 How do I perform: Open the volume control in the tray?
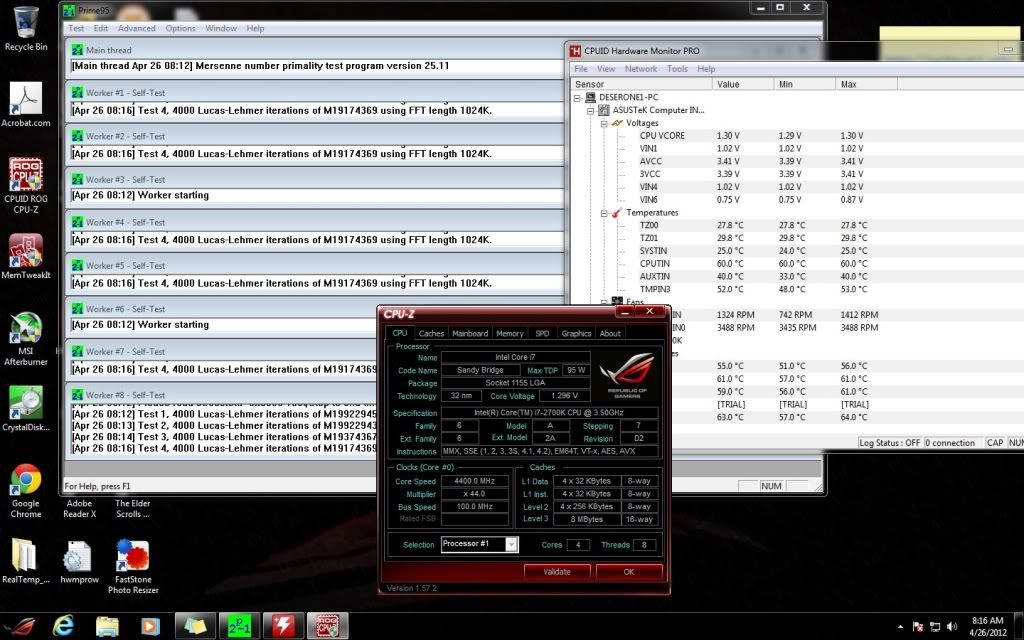(952, 626)
